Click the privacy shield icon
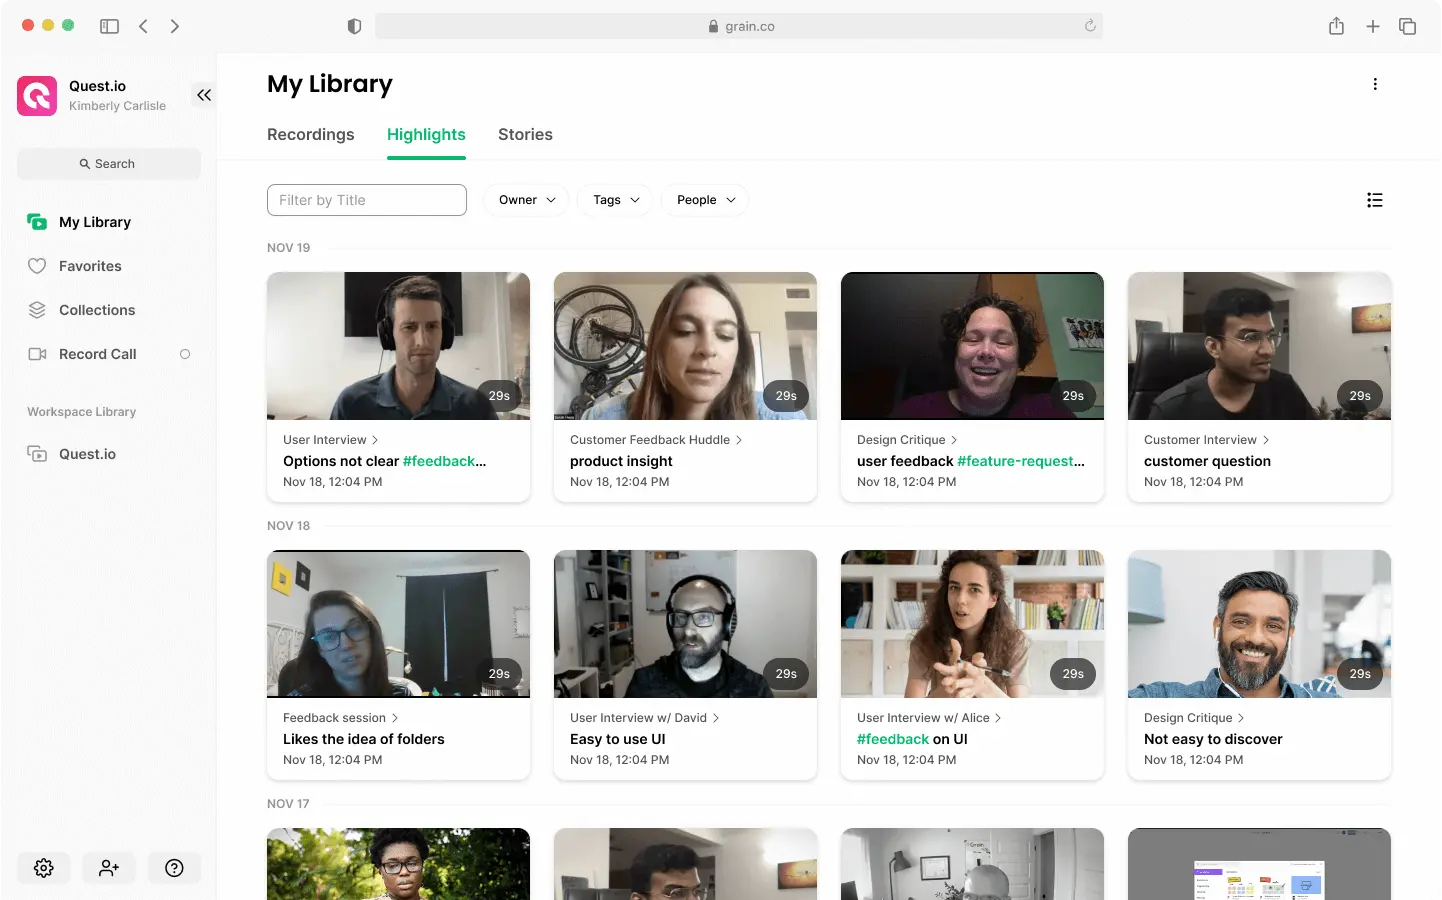The width and height of the screenshot is (1442, 900). click(x=354, y=26)
